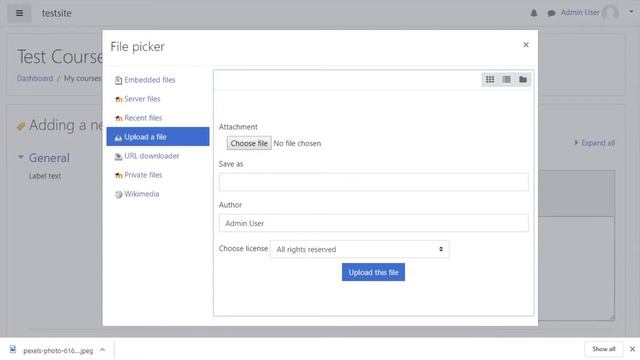Open the downloaded pexels-photo jpeg file
640x360 pixels.
pos(58,351)
